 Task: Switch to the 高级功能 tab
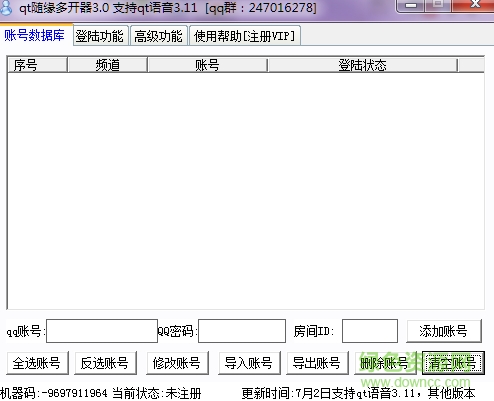(158, 36)
